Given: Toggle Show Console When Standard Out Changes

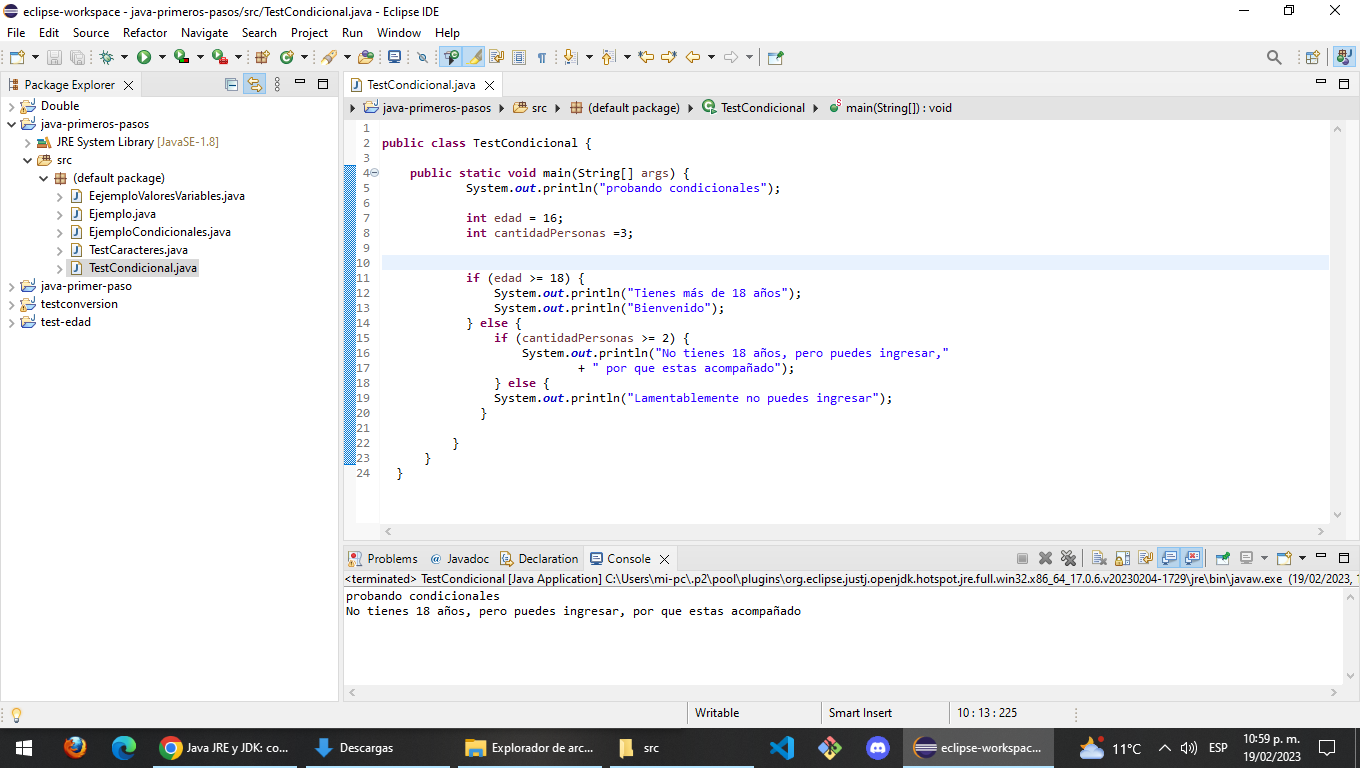Looking at the screenshot, I should pyautogui.click(x=1169, y=559).
